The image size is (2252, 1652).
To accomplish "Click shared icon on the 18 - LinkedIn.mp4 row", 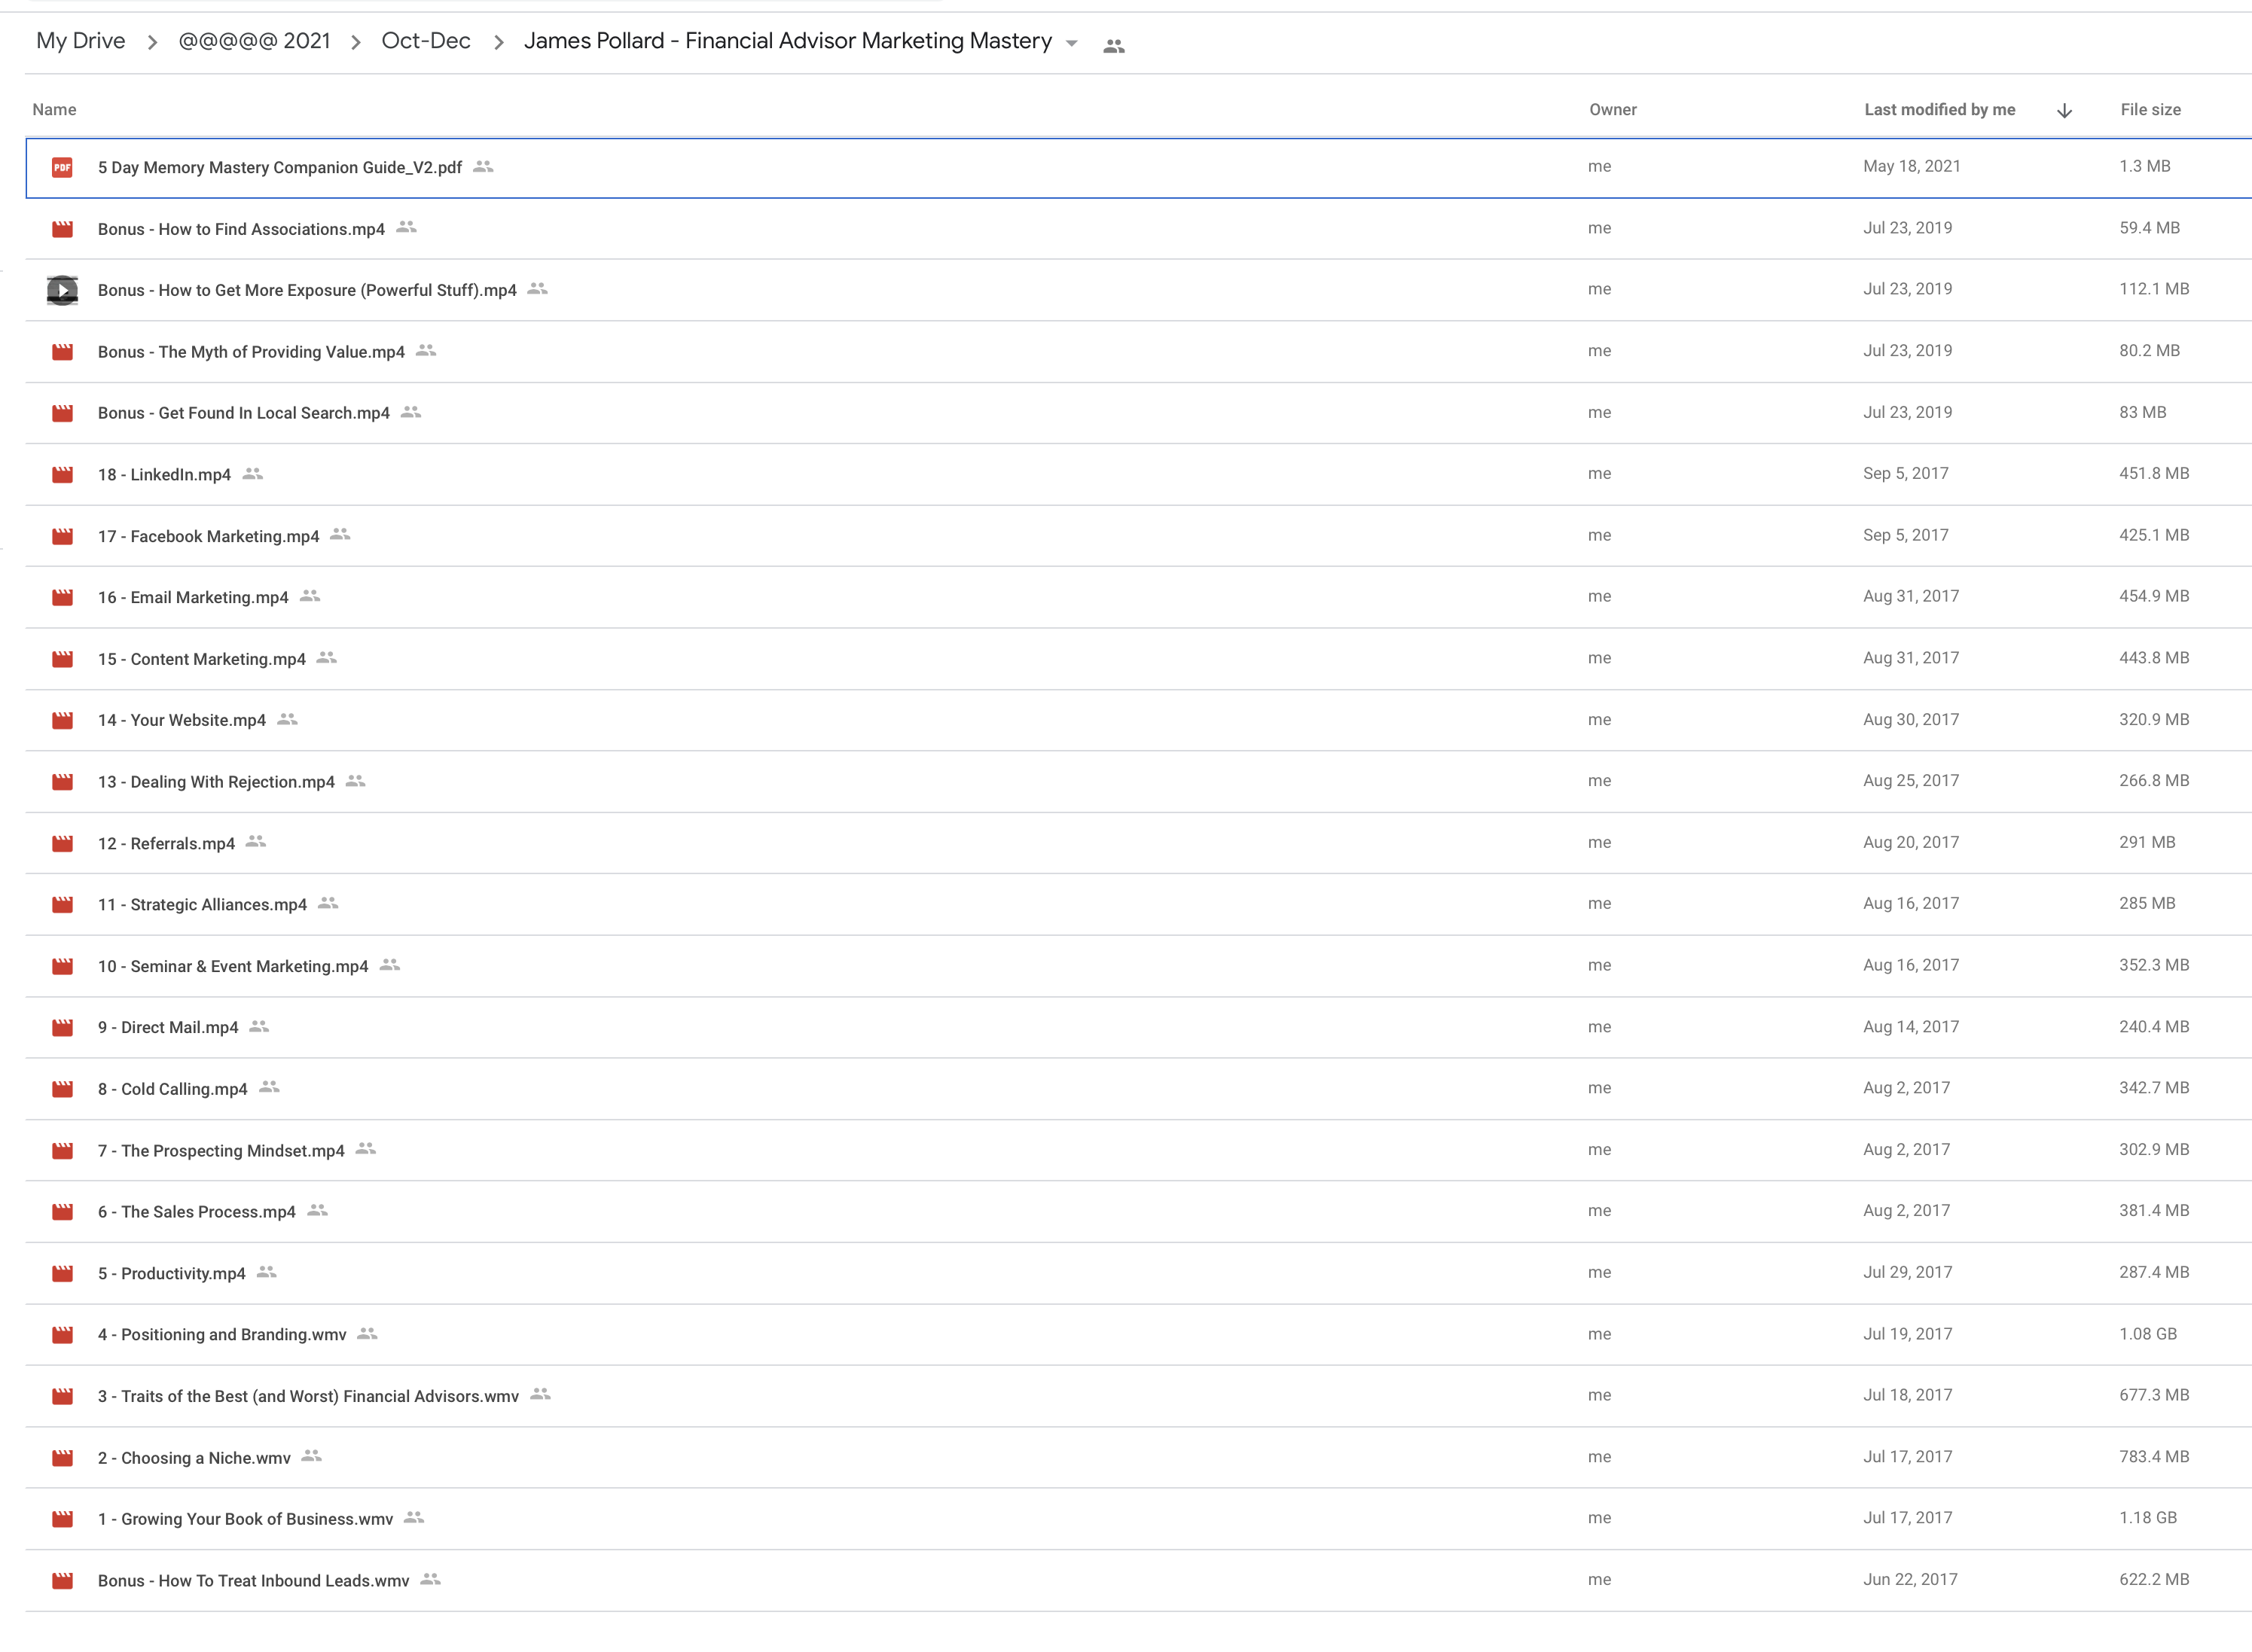I will pos(253,474).
